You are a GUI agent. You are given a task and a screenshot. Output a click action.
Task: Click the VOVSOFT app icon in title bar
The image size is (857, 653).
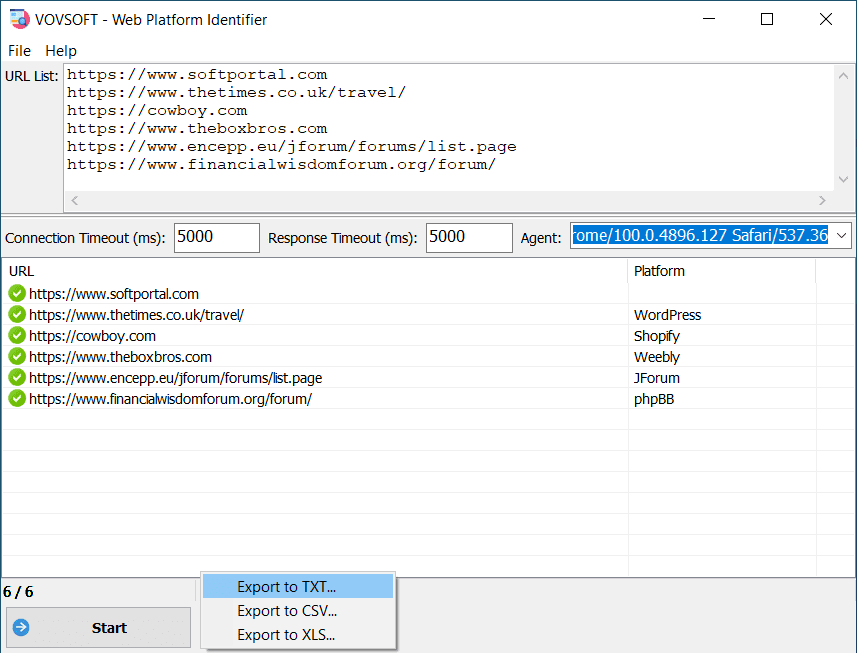coord(18,19)
